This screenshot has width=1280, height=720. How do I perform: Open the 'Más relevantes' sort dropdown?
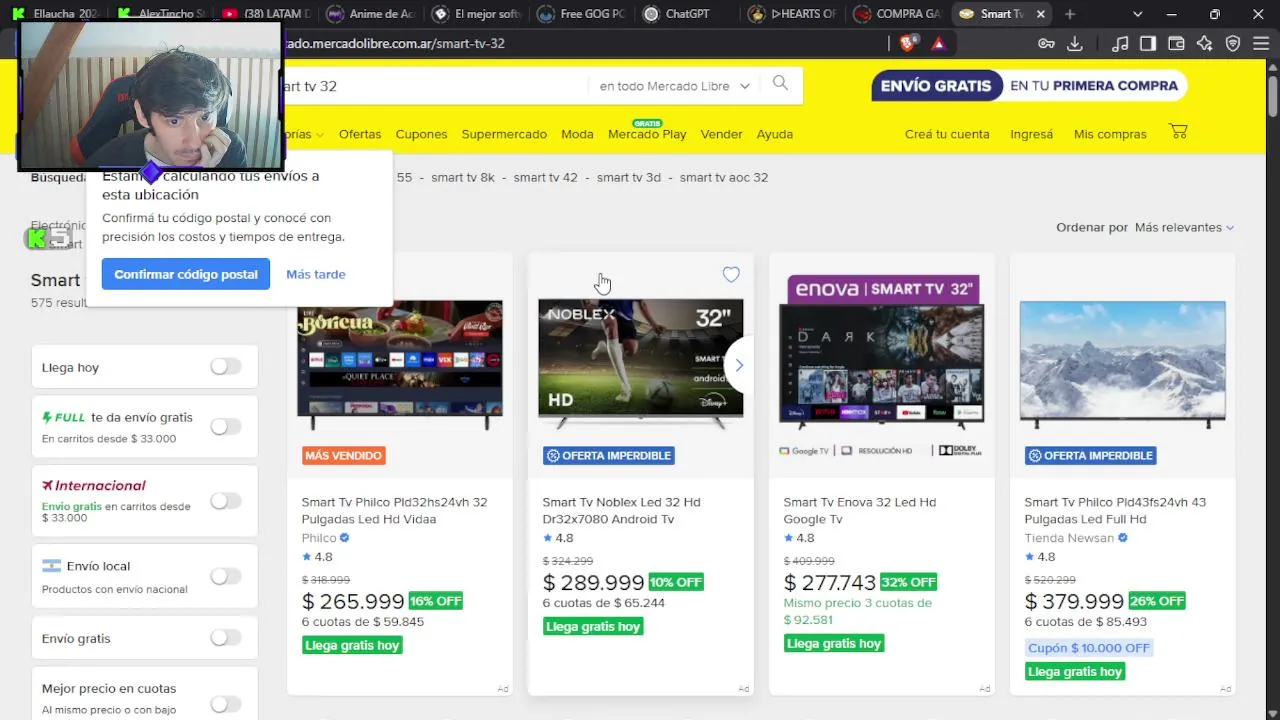(x=1184, y=227)
